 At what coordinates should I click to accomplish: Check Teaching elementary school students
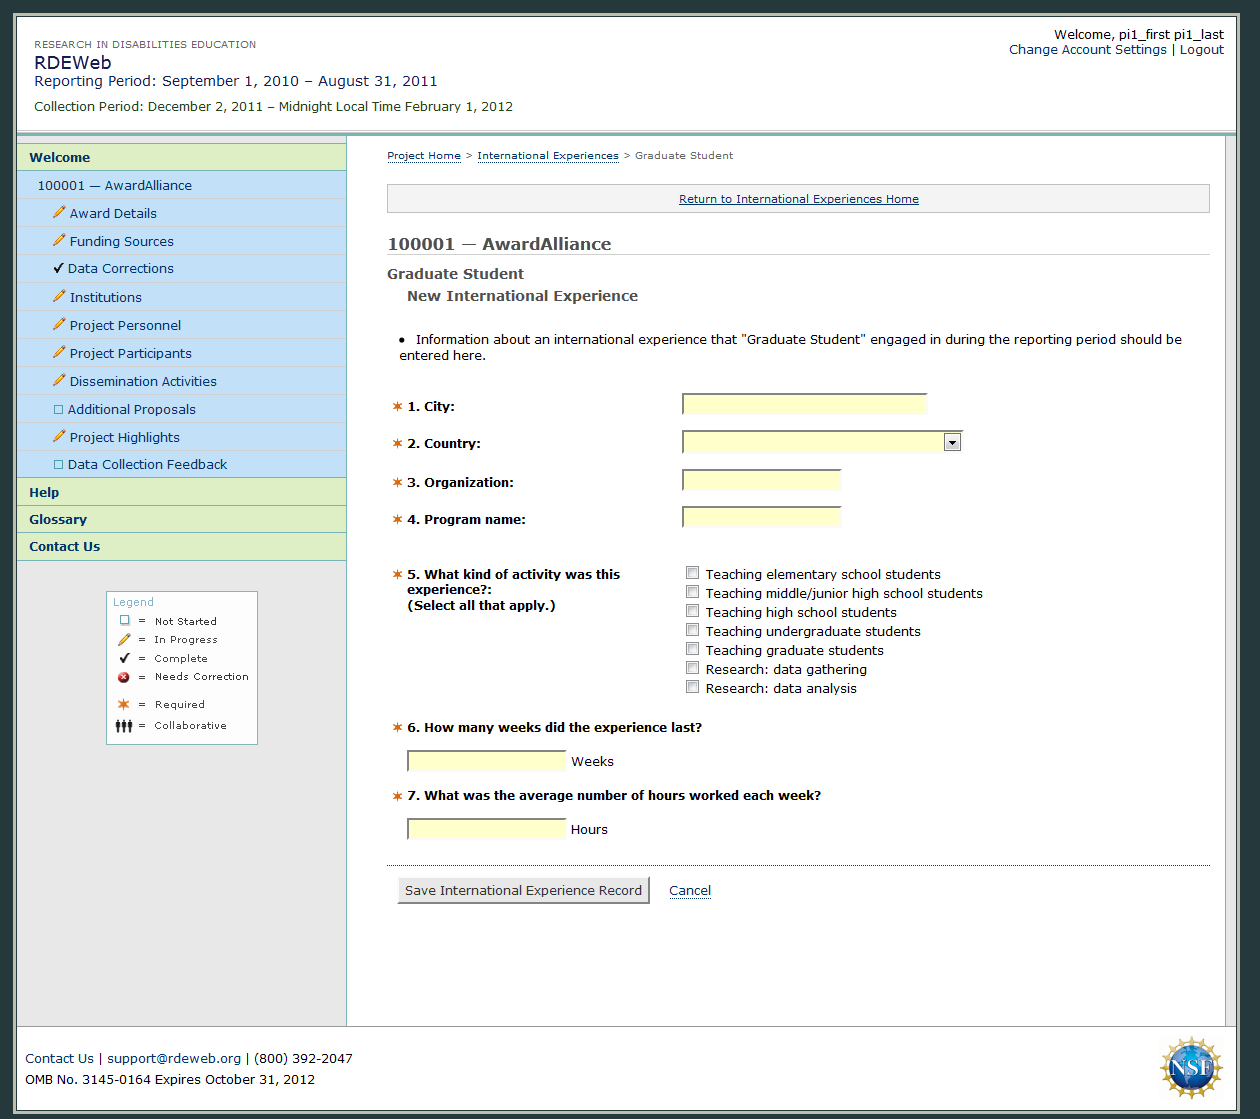pyautogui.click(x=692, y=573)
